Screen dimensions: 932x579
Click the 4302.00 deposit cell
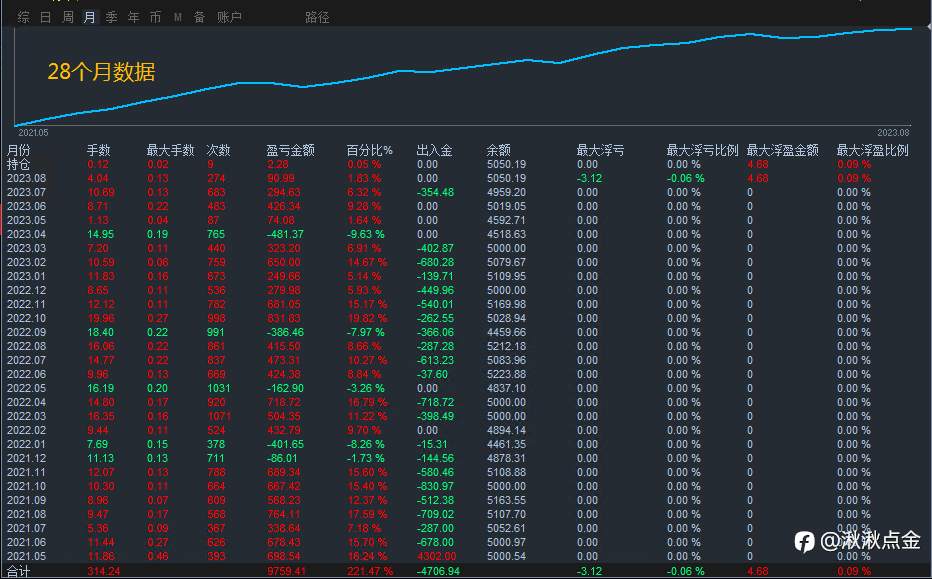(437, 556)
